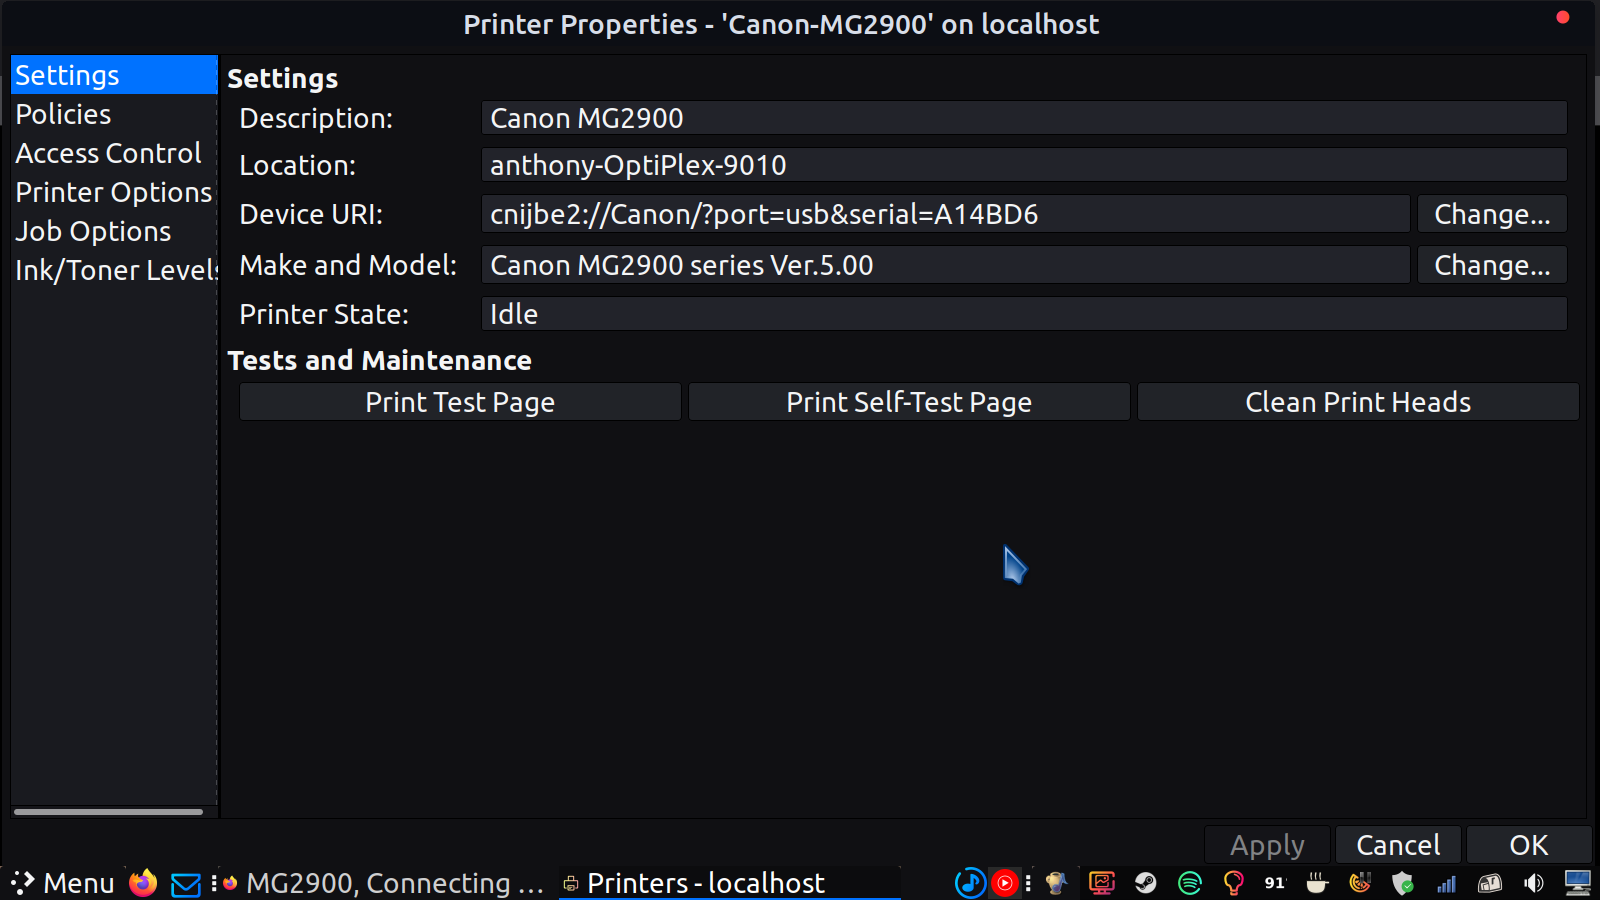Open the network signal bars tray icon
Image resolution: width=1600 pixels, height=900 pixels.
tap(1446, 884)
